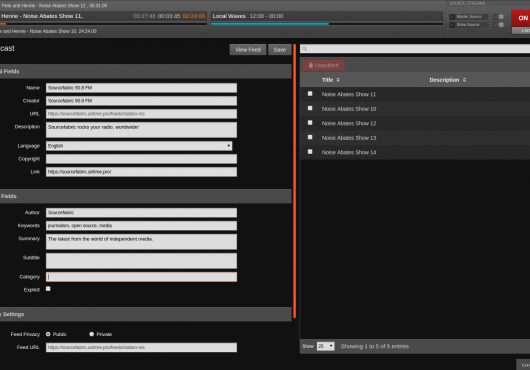Click the search magnifier icon
Screen dimensions: 530x370
305,49
